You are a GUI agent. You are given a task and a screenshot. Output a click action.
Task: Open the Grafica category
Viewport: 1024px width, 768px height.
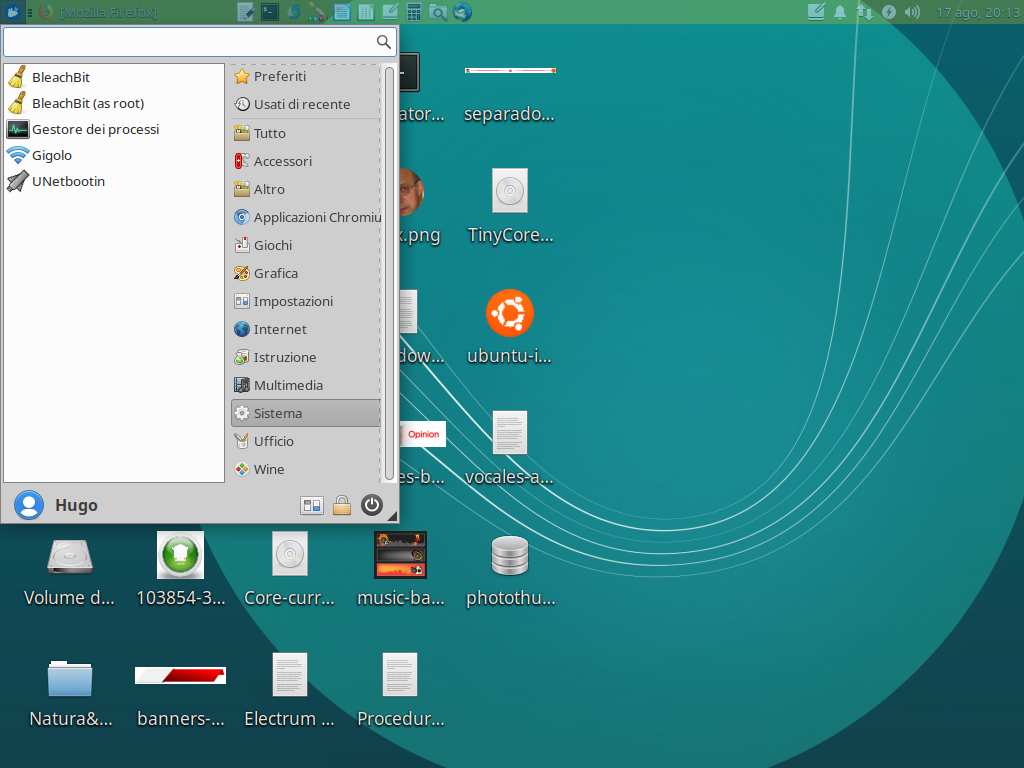(x=306, y=274)
